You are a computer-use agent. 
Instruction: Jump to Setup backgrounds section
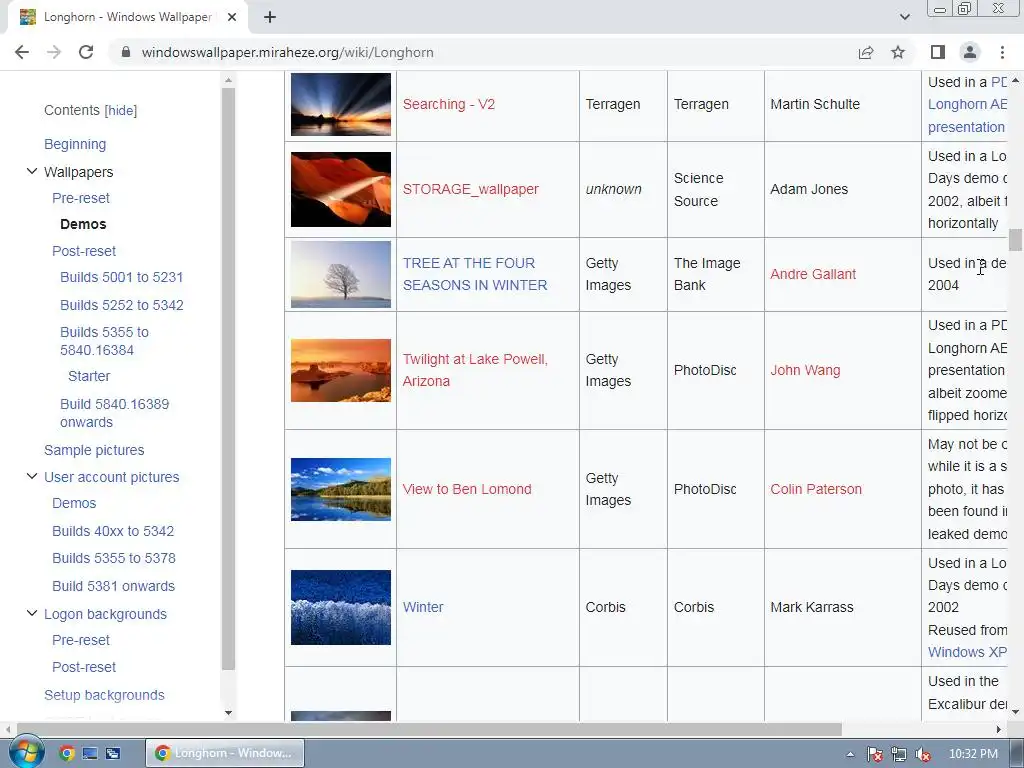[x=104, y=695]
